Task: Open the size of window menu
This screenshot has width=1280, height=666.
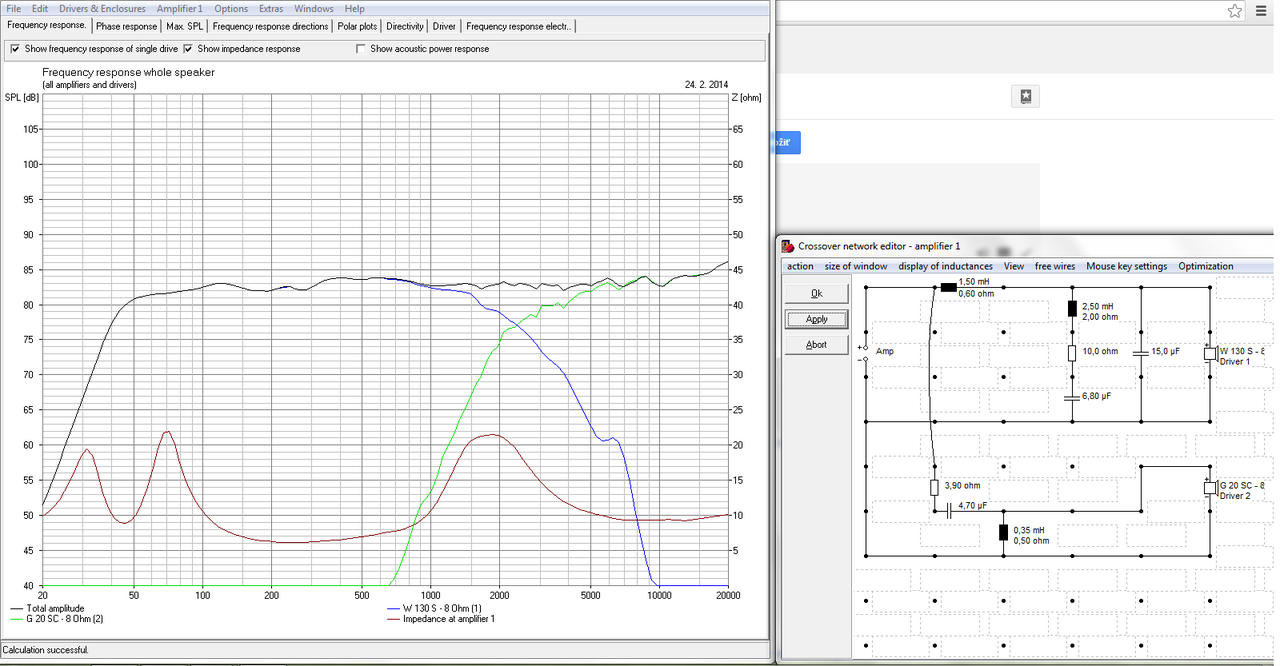Action: 856,266
